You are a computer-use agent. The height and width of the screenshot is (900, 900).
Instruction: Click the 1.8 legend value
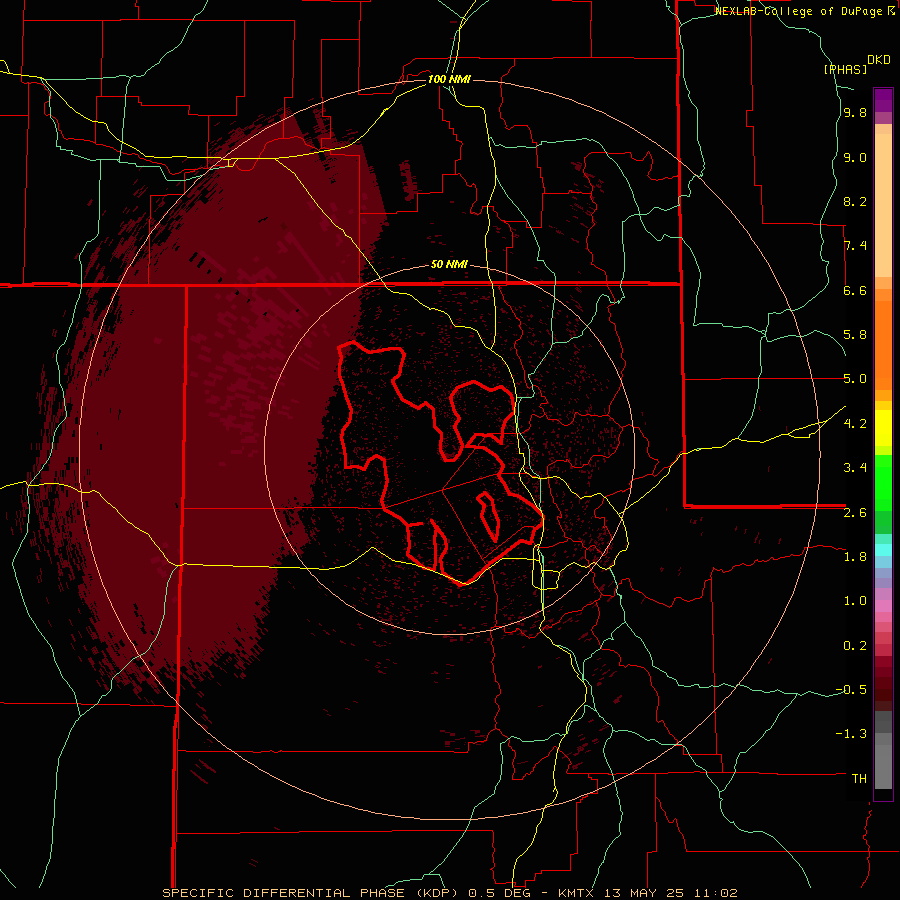pos(855,557)
